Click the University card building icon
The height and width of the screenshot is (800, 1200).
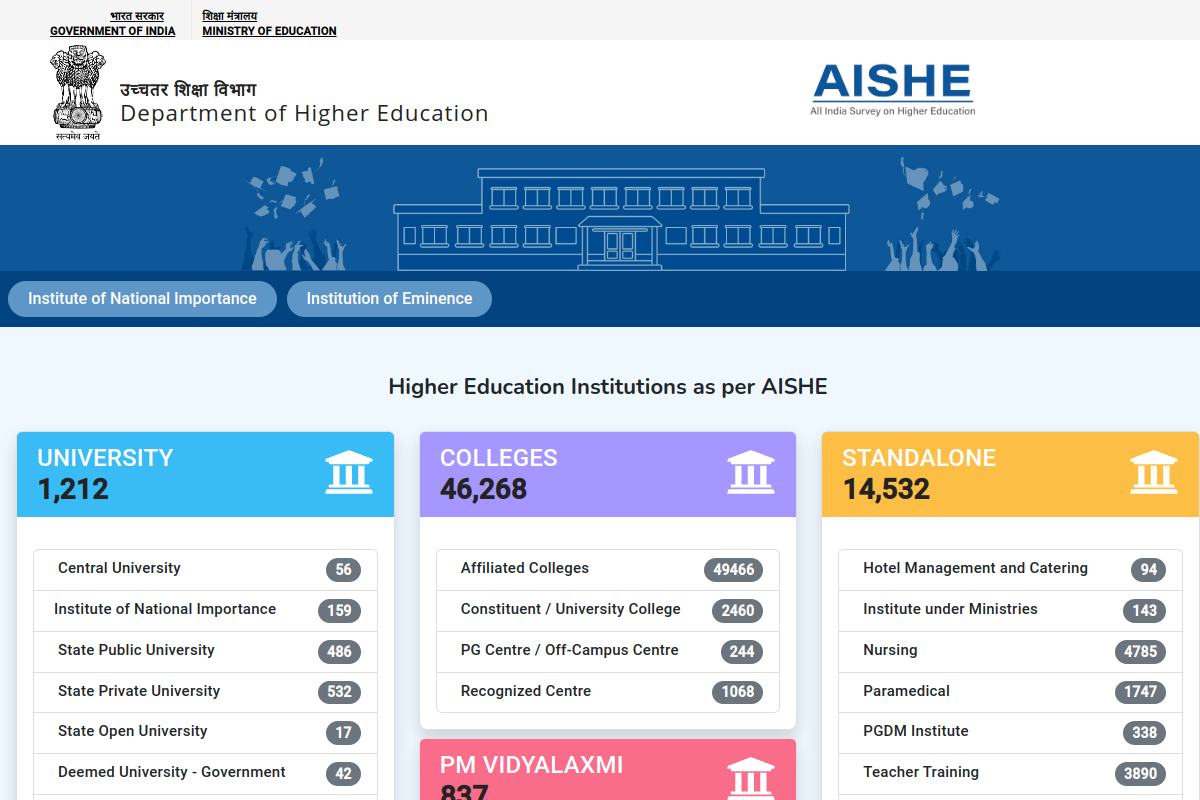pyautogui.click(x=349, y=473)
